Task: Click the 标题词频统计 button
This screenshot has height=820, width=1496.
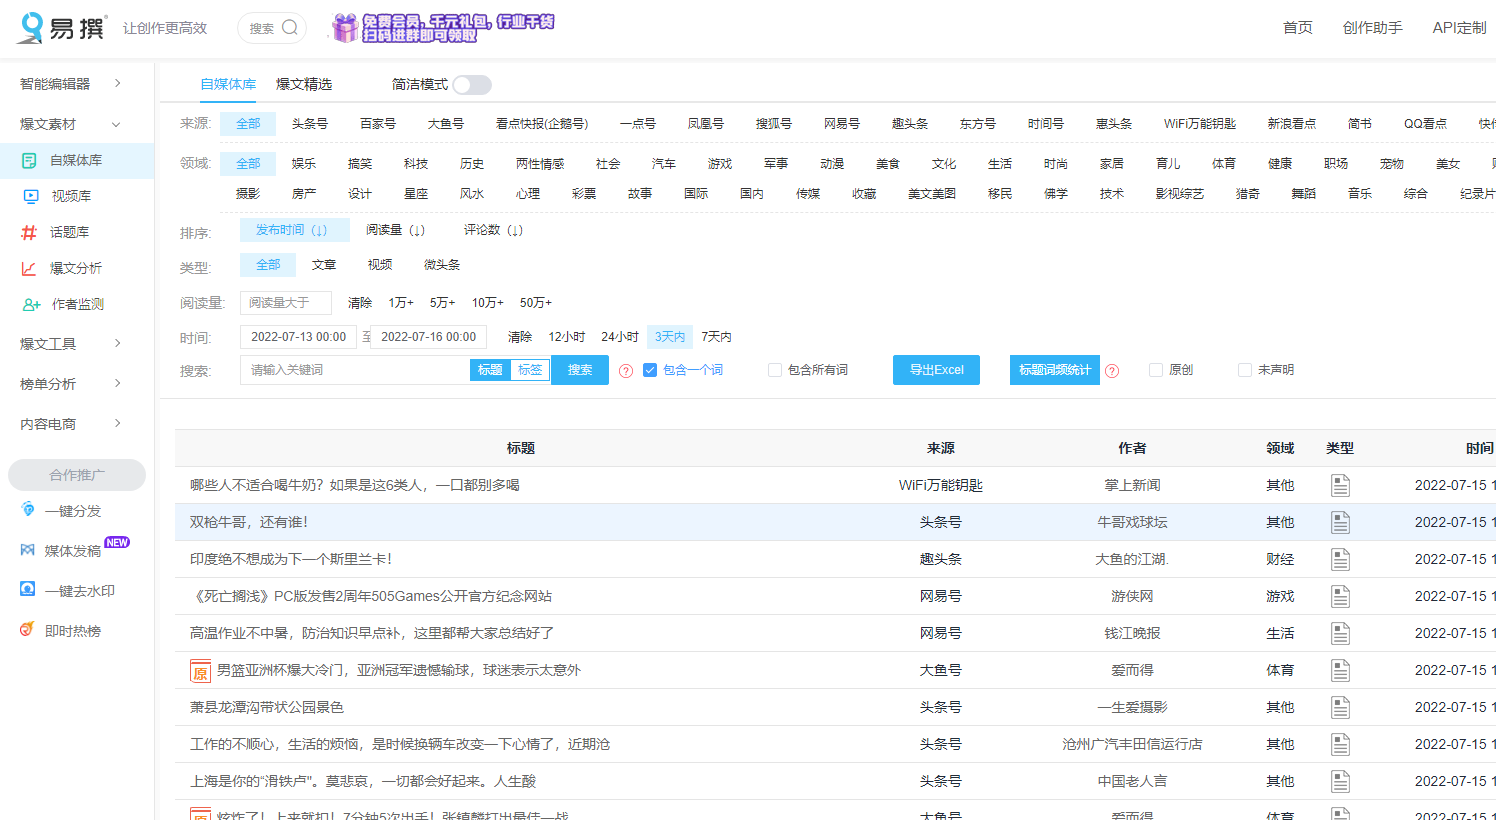Action: tap(1055, 370)
